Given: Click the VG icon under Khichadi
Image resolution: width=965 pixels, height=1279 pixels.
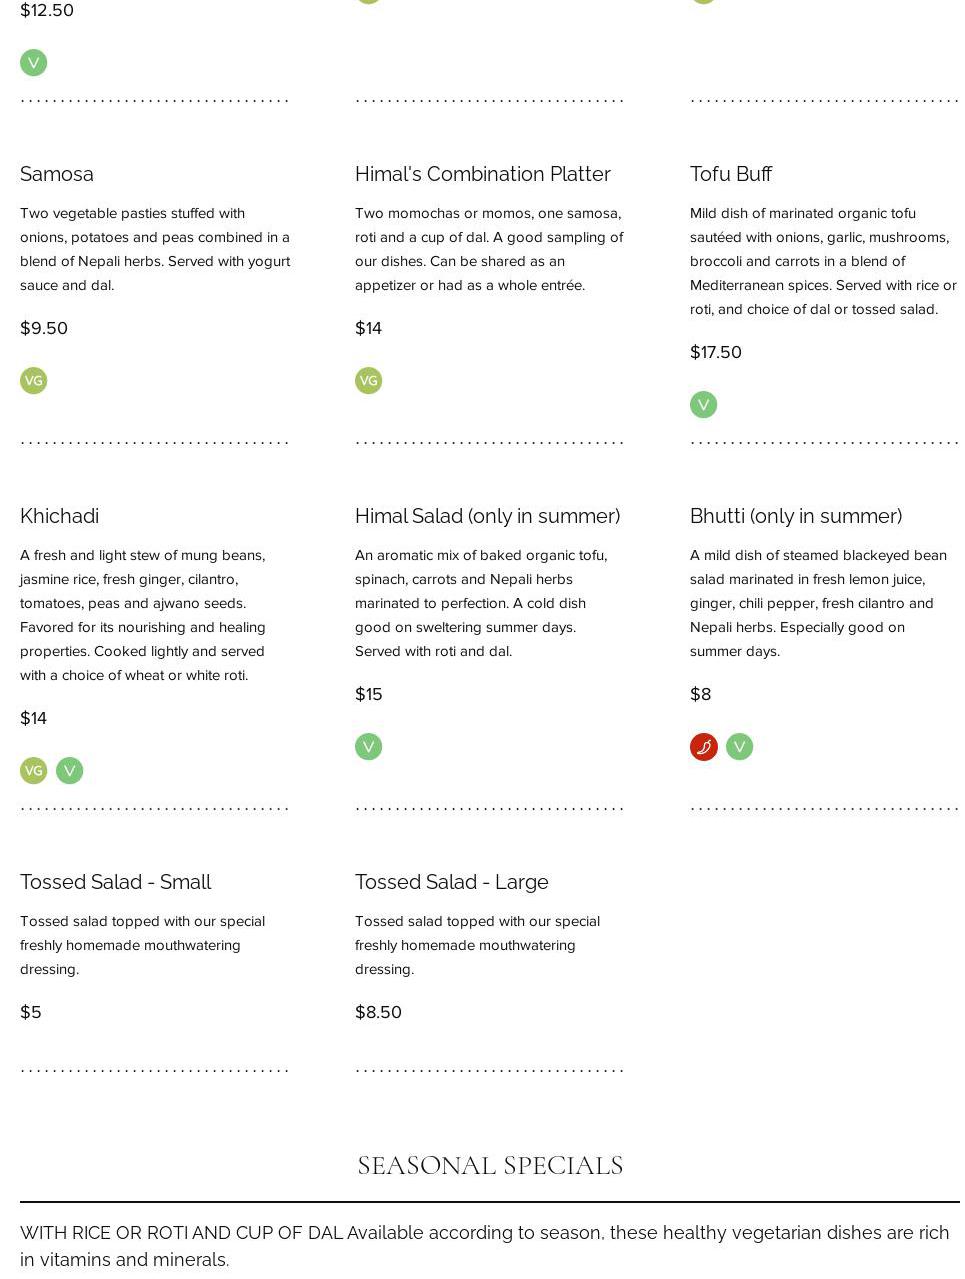Looking at the screenshot, I should click(x=33, y=771).
